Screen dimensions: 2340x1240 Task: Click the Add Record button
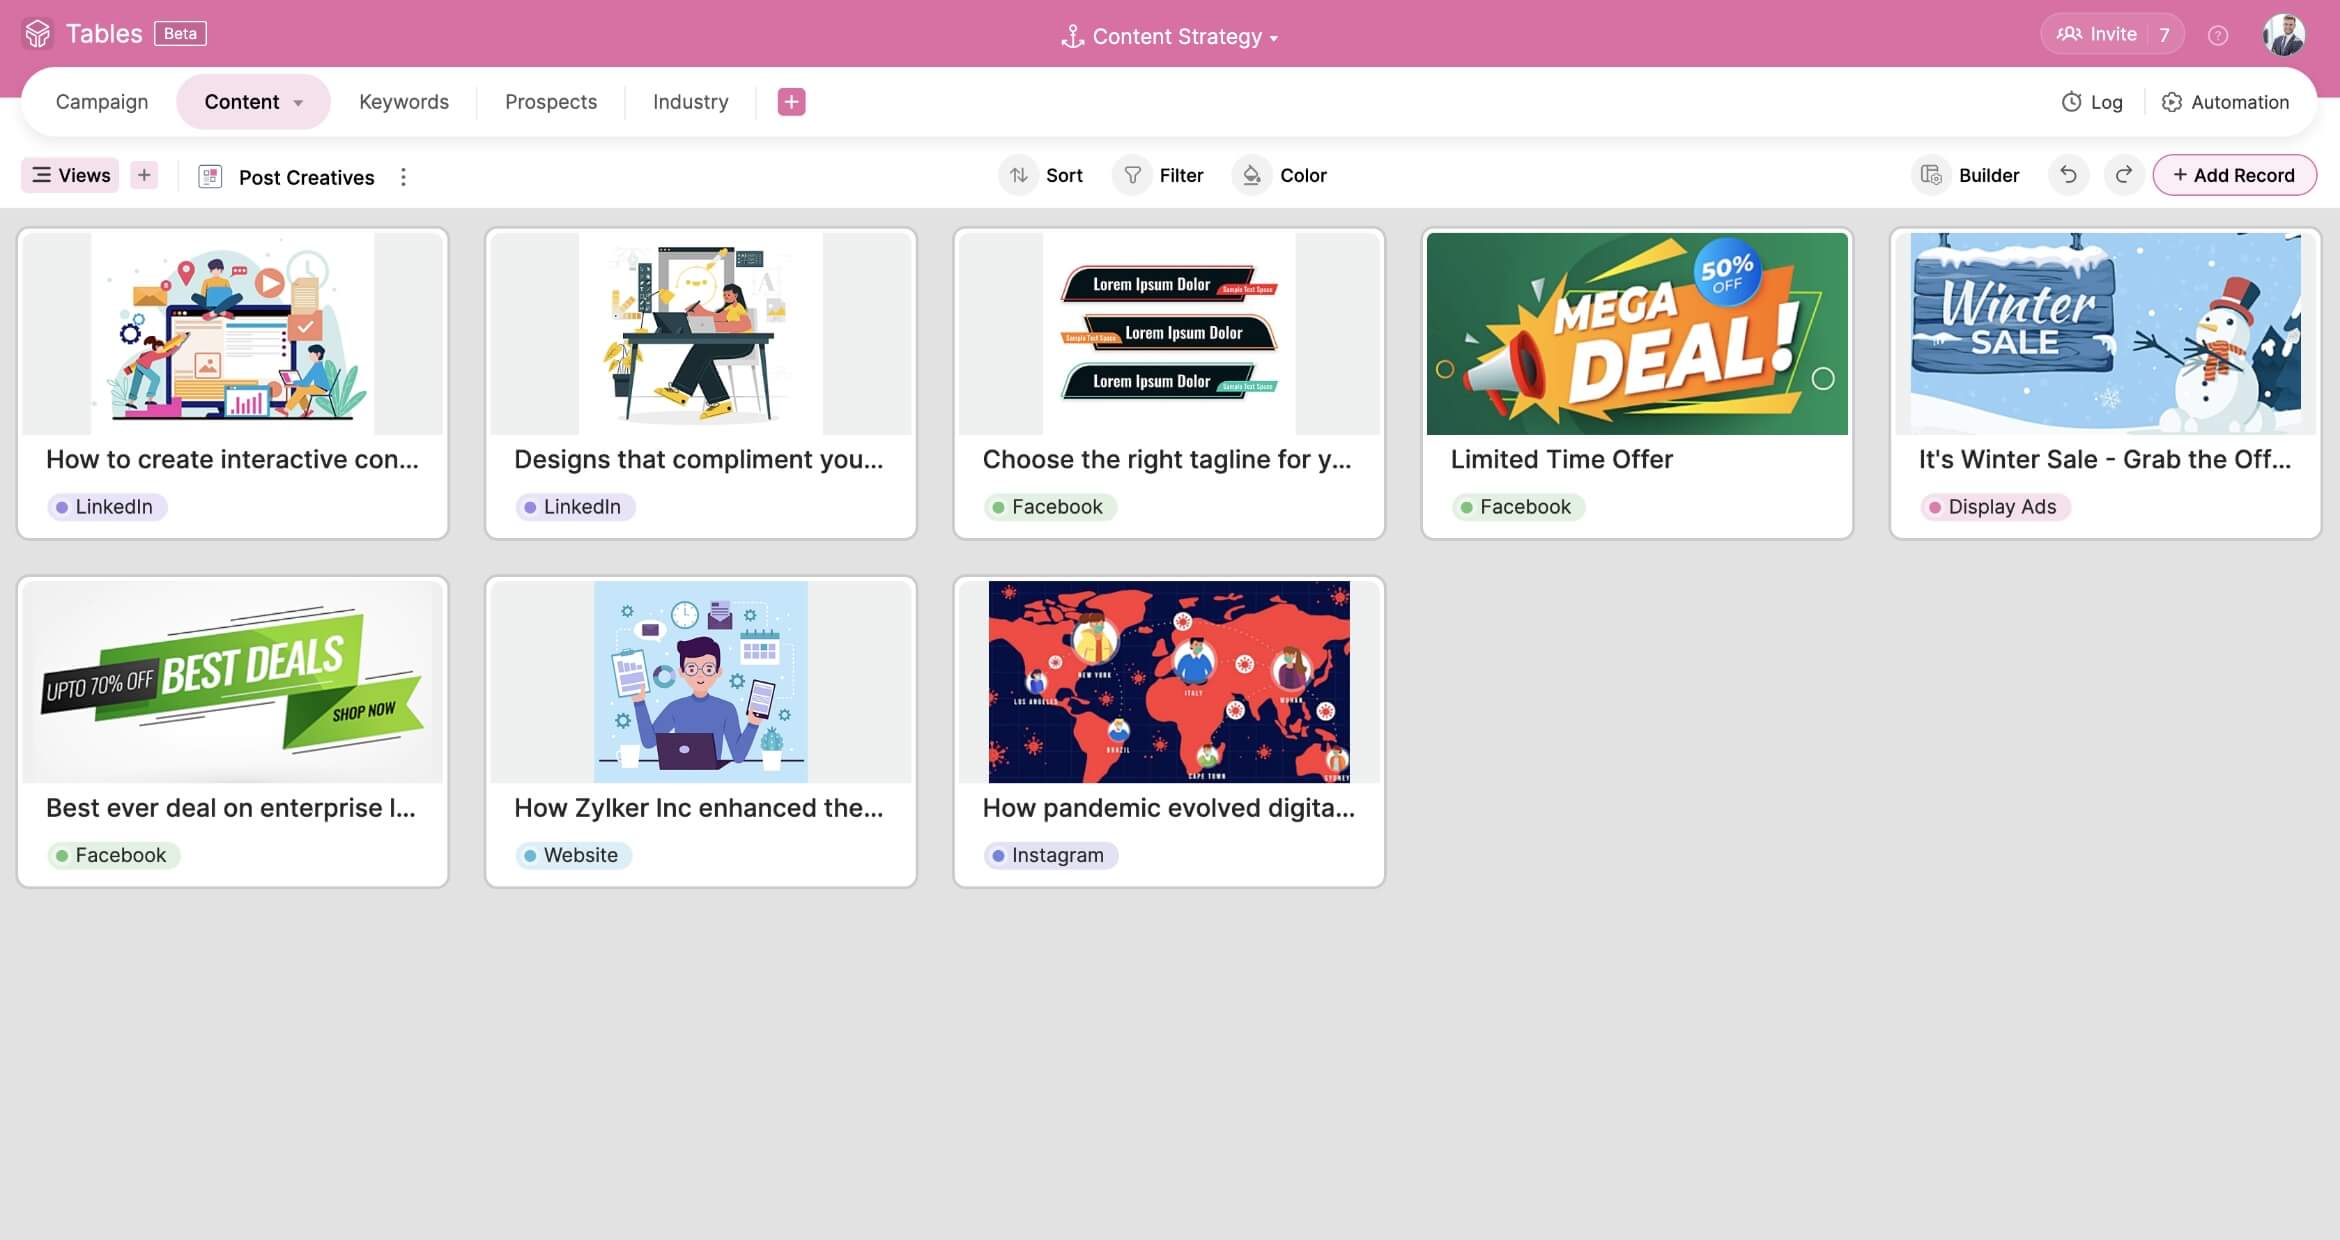pos(2234,175)
